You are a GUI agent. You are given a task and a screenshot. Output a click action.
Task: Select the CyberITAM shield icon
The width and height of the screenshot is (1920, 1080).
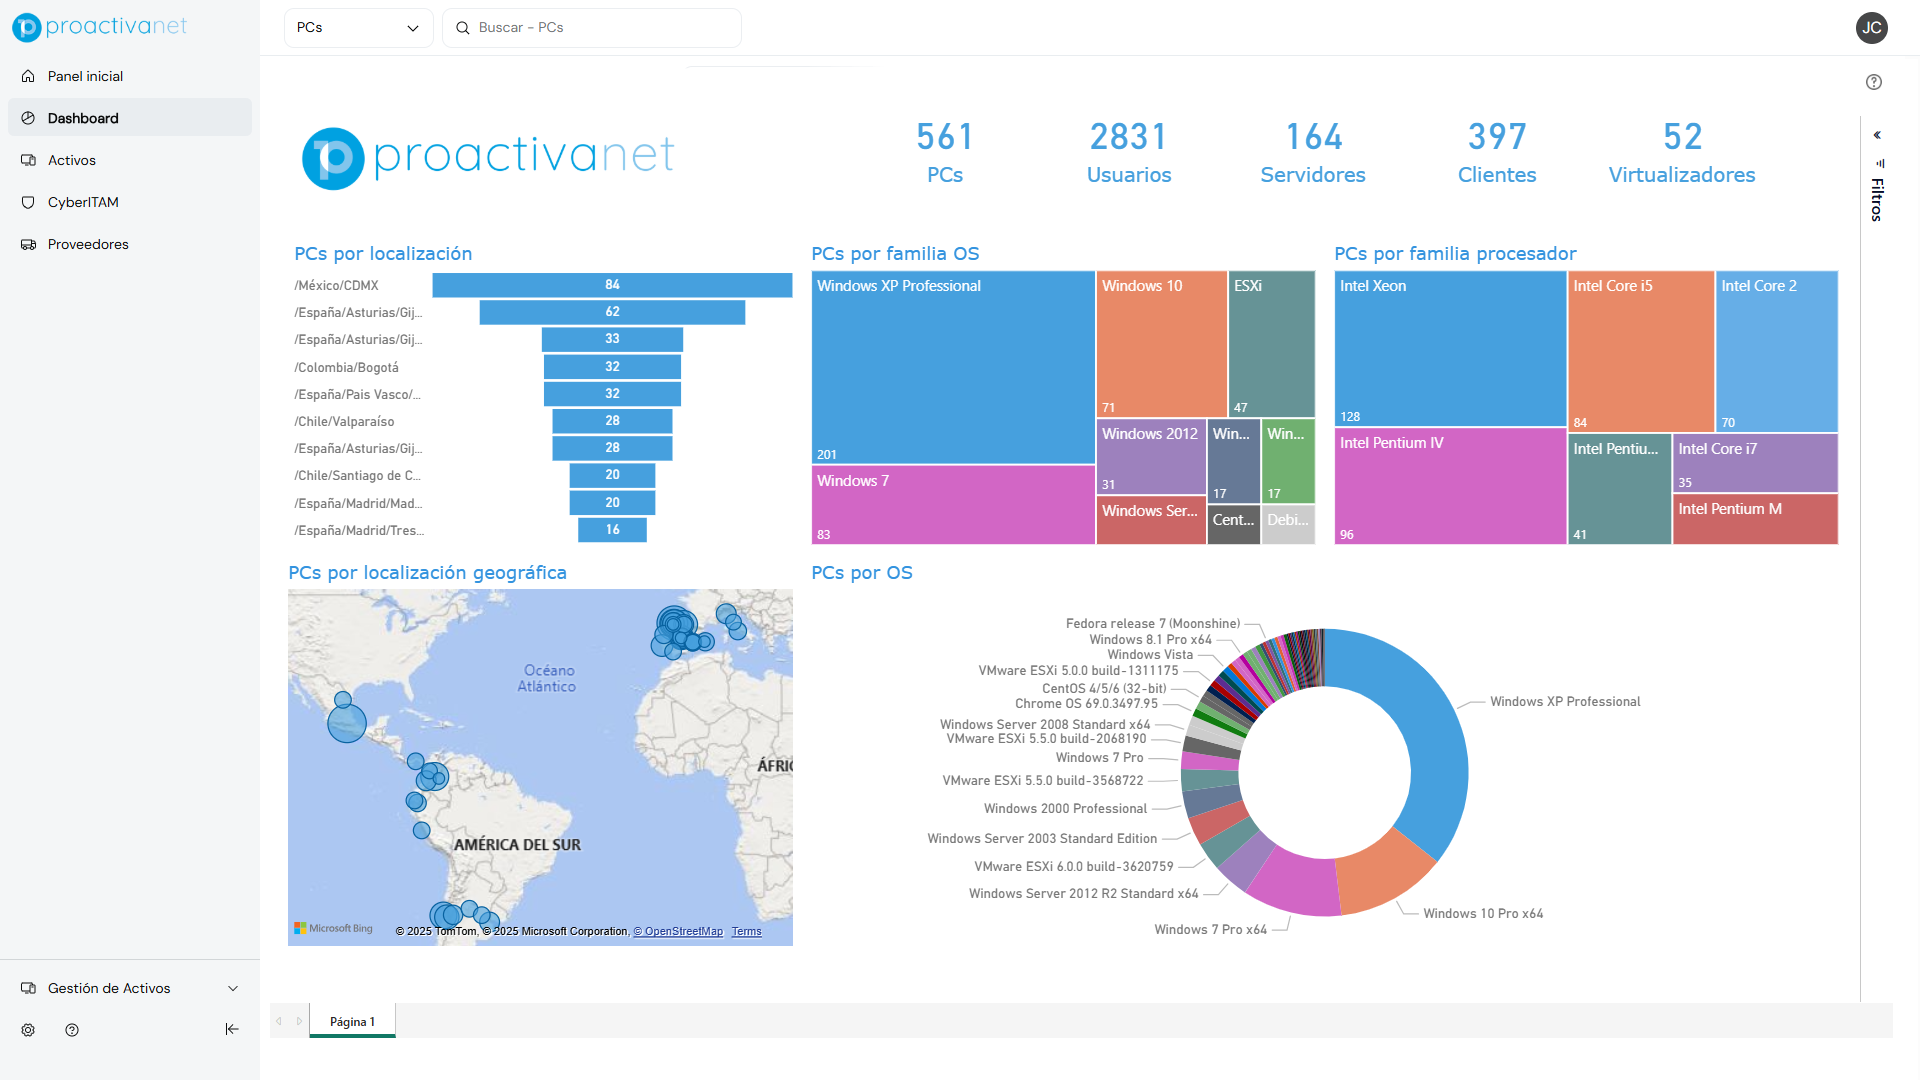point(28,202)
